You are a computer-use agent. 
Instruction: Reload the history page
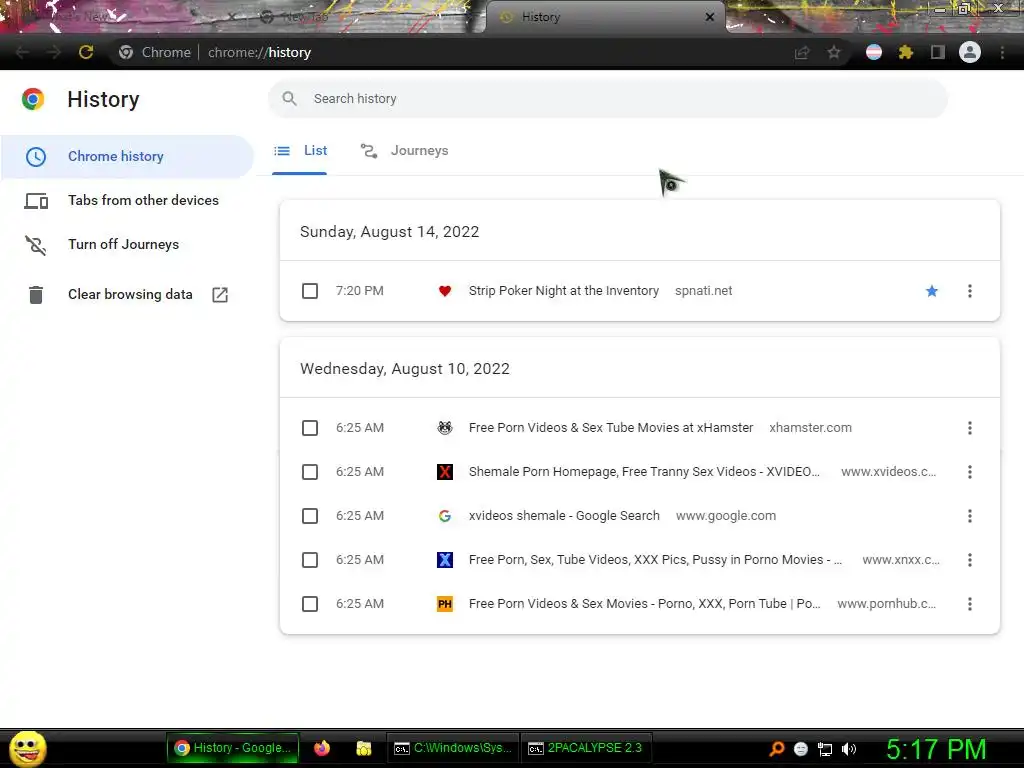86,52
